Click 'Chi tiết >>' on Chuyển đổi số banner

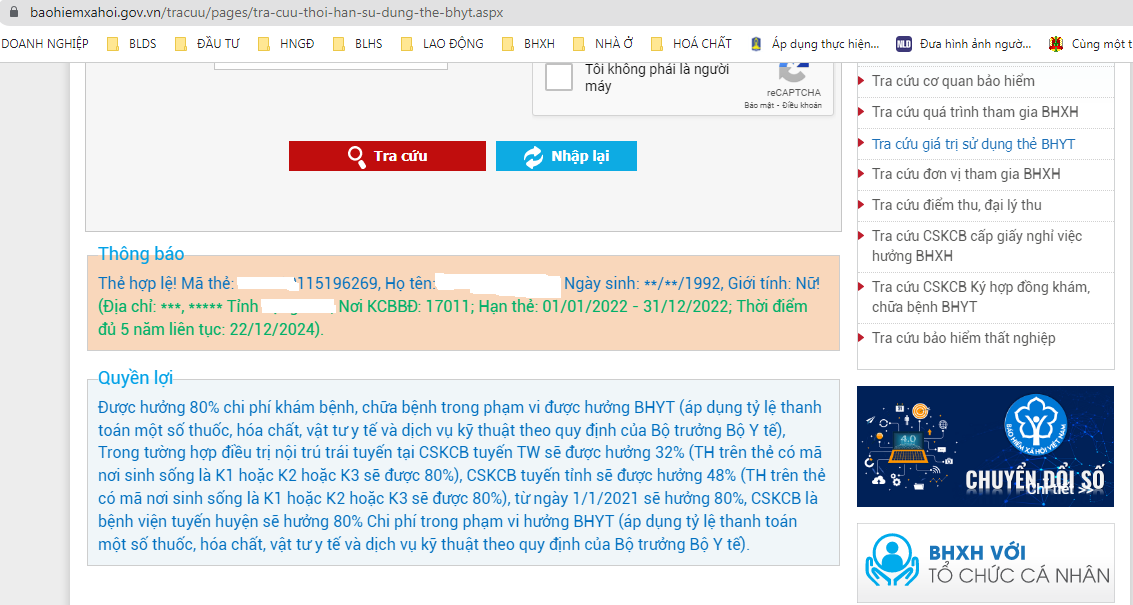point(1060,489)
